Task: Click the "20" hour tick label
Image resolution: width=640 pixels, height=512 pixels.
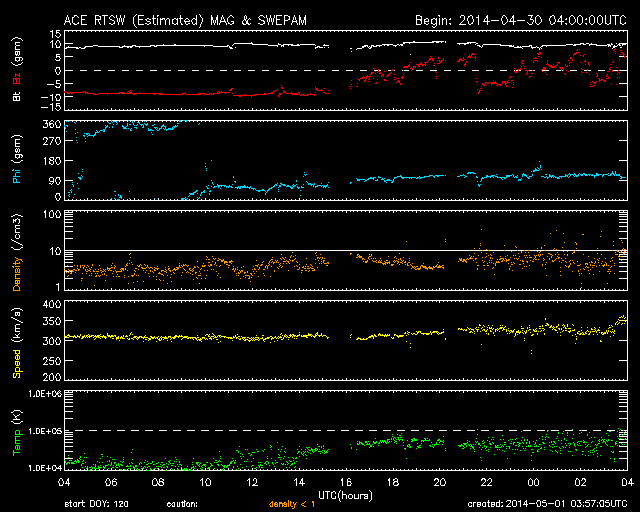Action: [440, 482]
